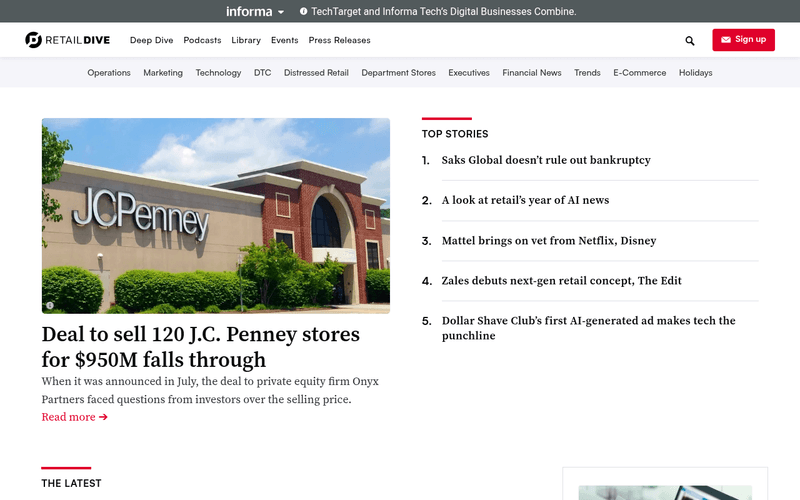The height and width of the screenshot is (500, 800).
Task: Open the search magnifier icon
Action: tap(690, 41)
